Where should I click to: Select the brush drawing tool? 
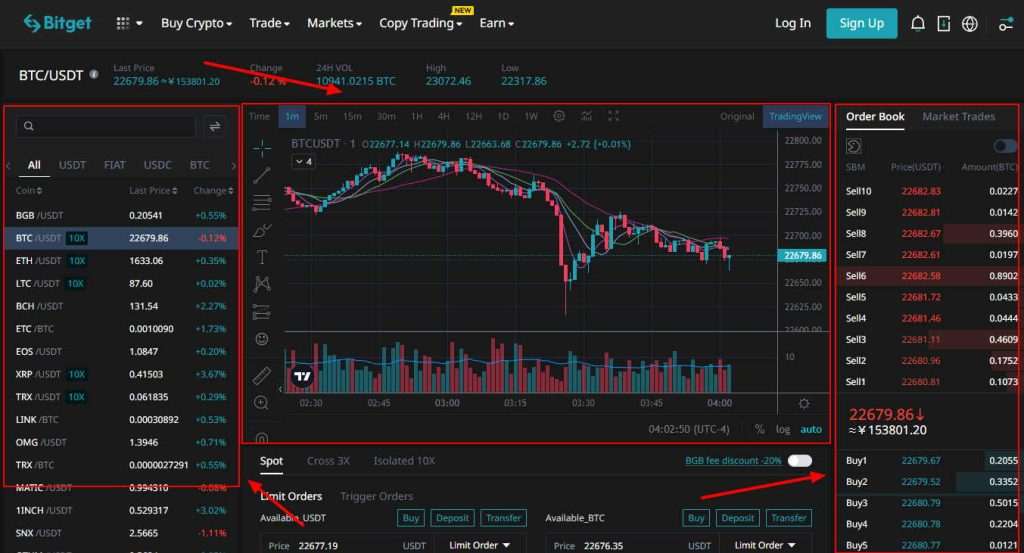262,230
